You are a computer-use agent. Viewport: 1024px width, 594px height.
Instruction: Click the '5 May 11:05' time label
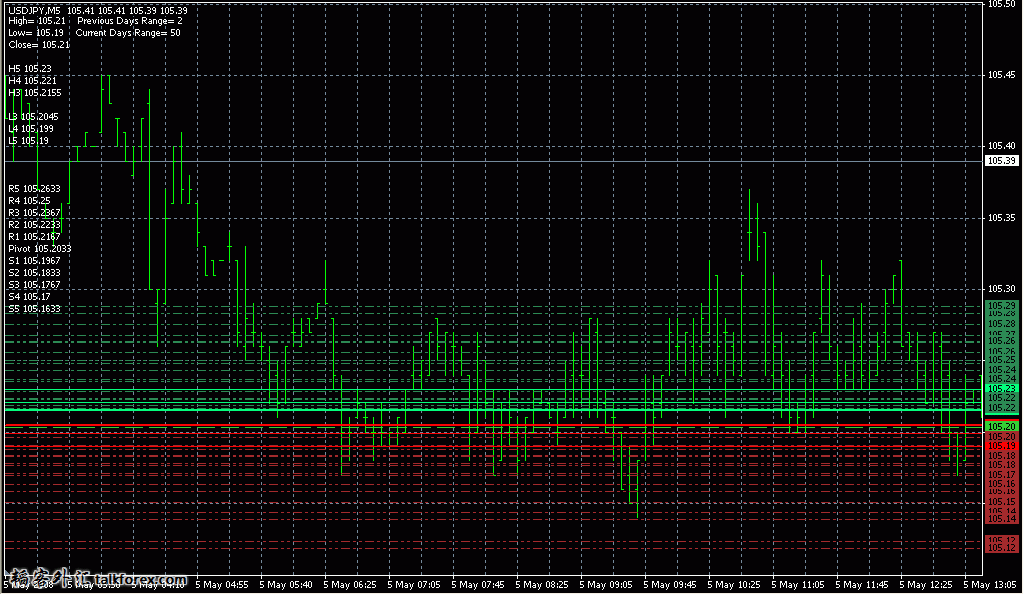(798, 585)
